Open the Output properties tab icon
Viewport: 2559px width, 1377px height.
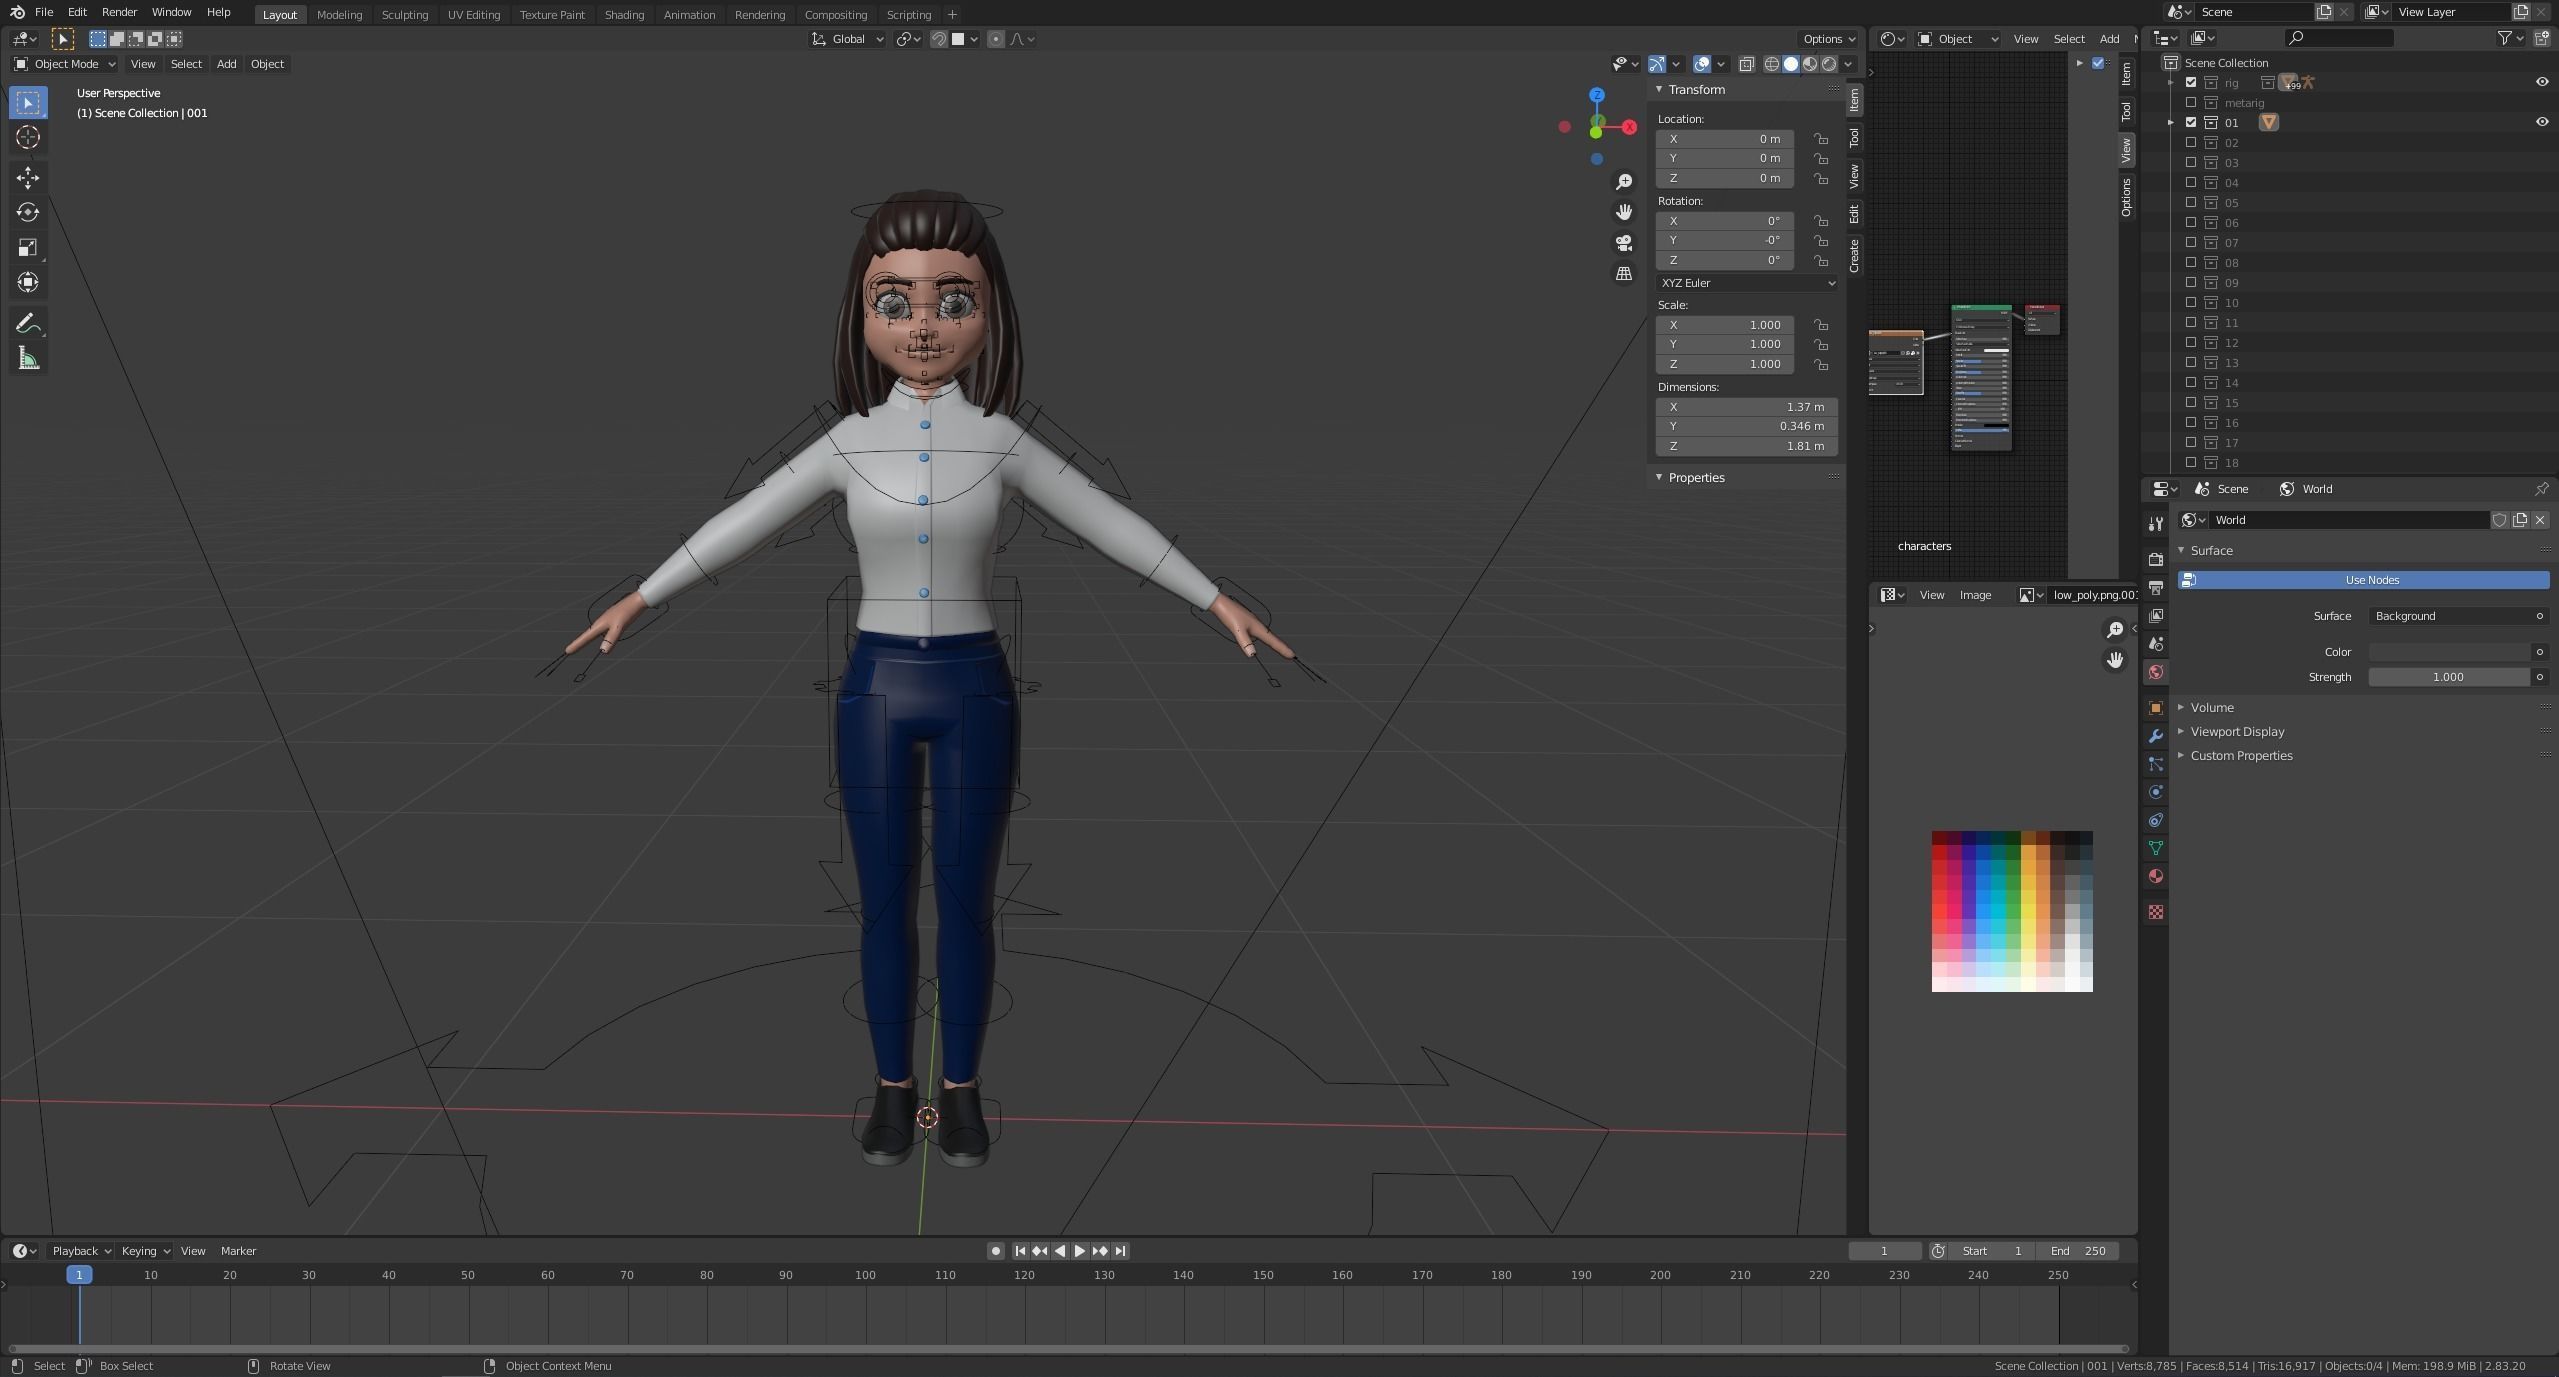(2156, 587)
